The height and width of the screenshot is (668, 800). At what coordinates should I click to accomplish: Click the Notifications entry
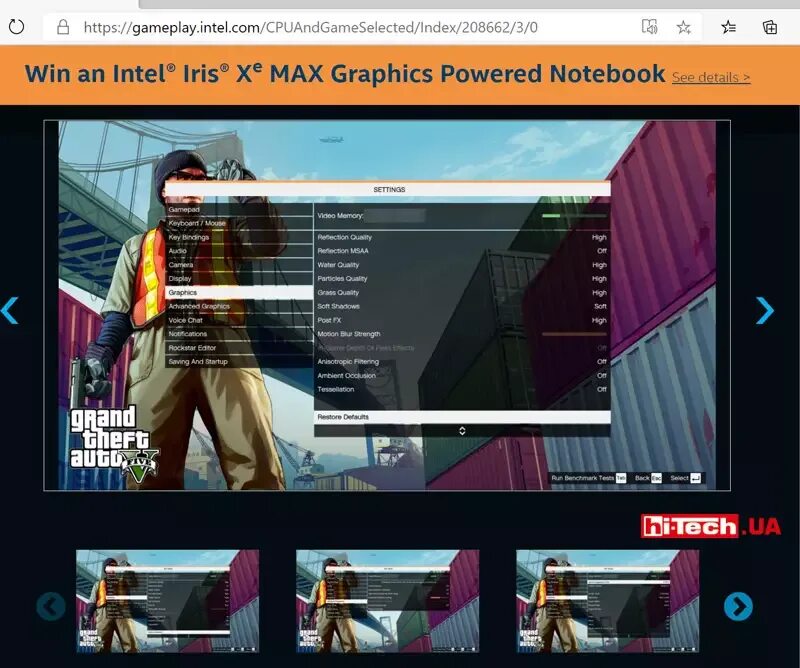tap(239, 334)
